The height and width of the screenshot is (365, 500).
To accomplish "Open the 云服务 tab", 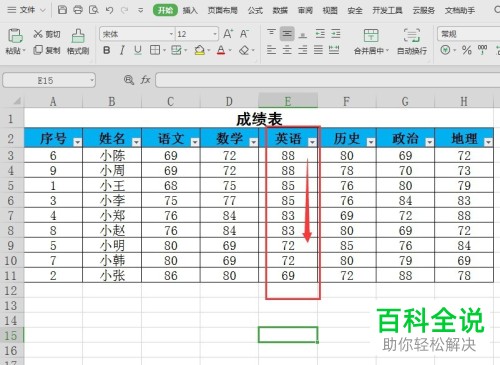I will pyautogui.click(x=424, y=10).
